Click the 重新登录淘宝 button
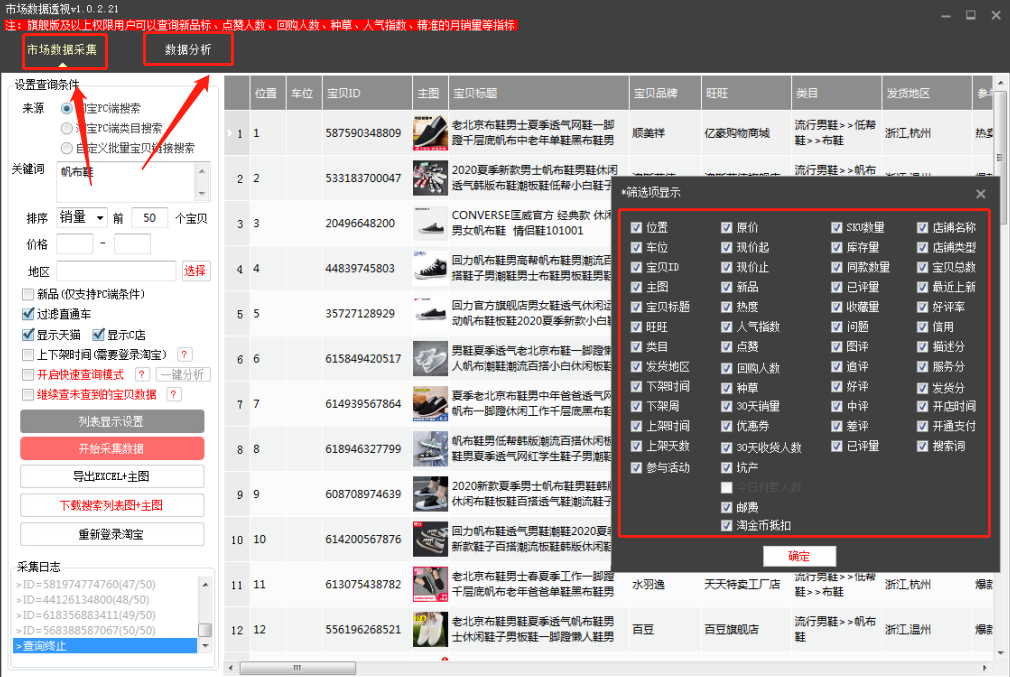1010x677 pixels. click(110, 534)
